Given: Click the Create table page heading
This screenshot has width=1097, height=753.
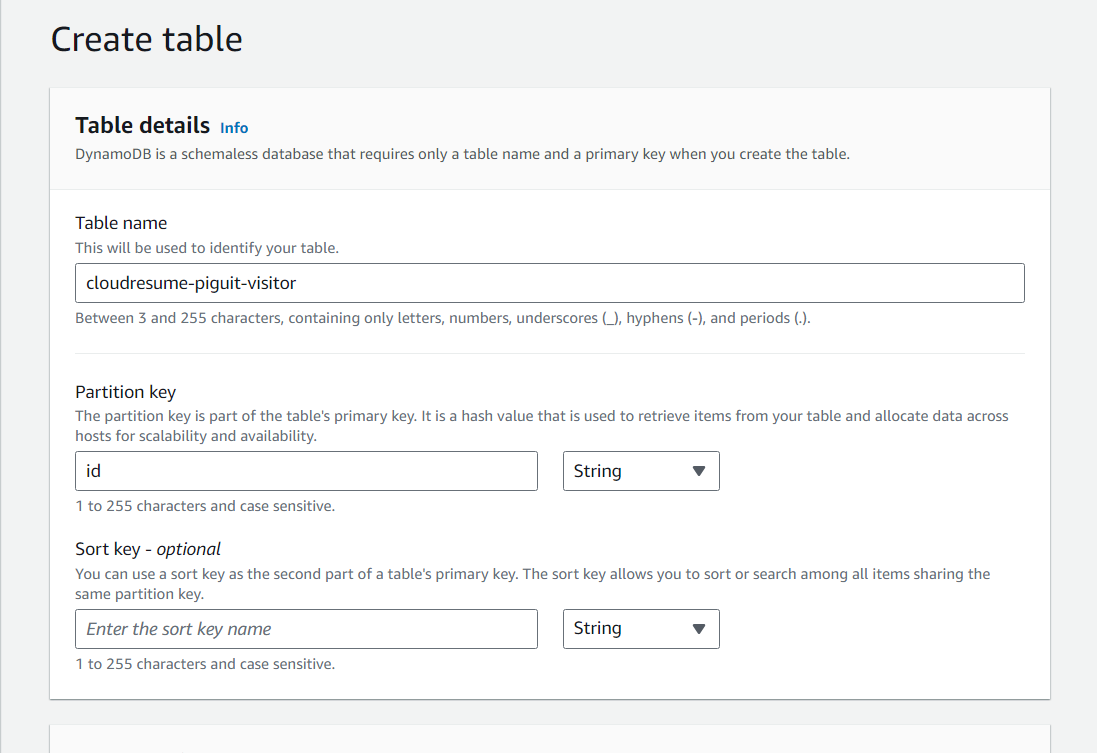Looking at the screenshot, I should tap(147, 39).
